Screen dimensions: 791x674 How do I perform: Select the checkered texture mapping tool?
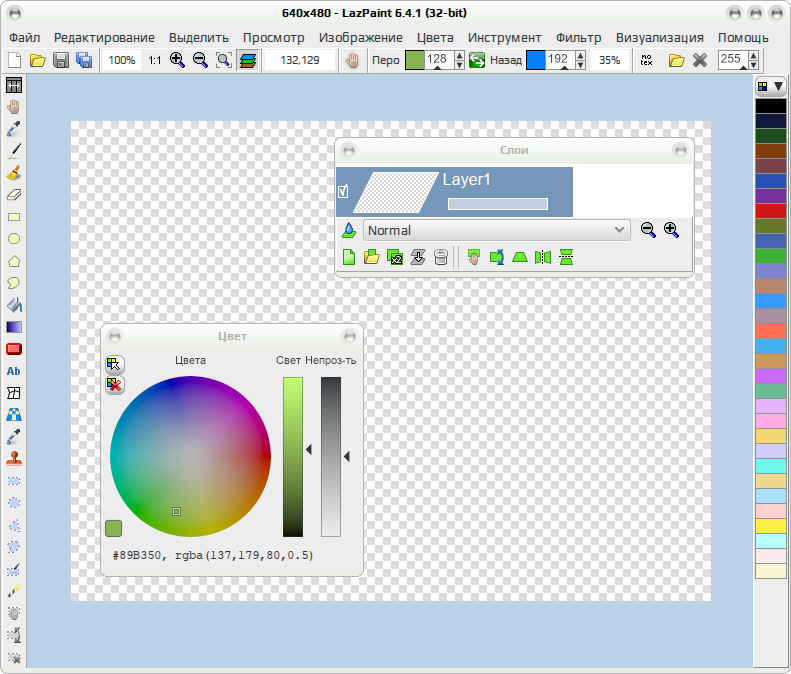pyautogui.click(x=14, y=415)
